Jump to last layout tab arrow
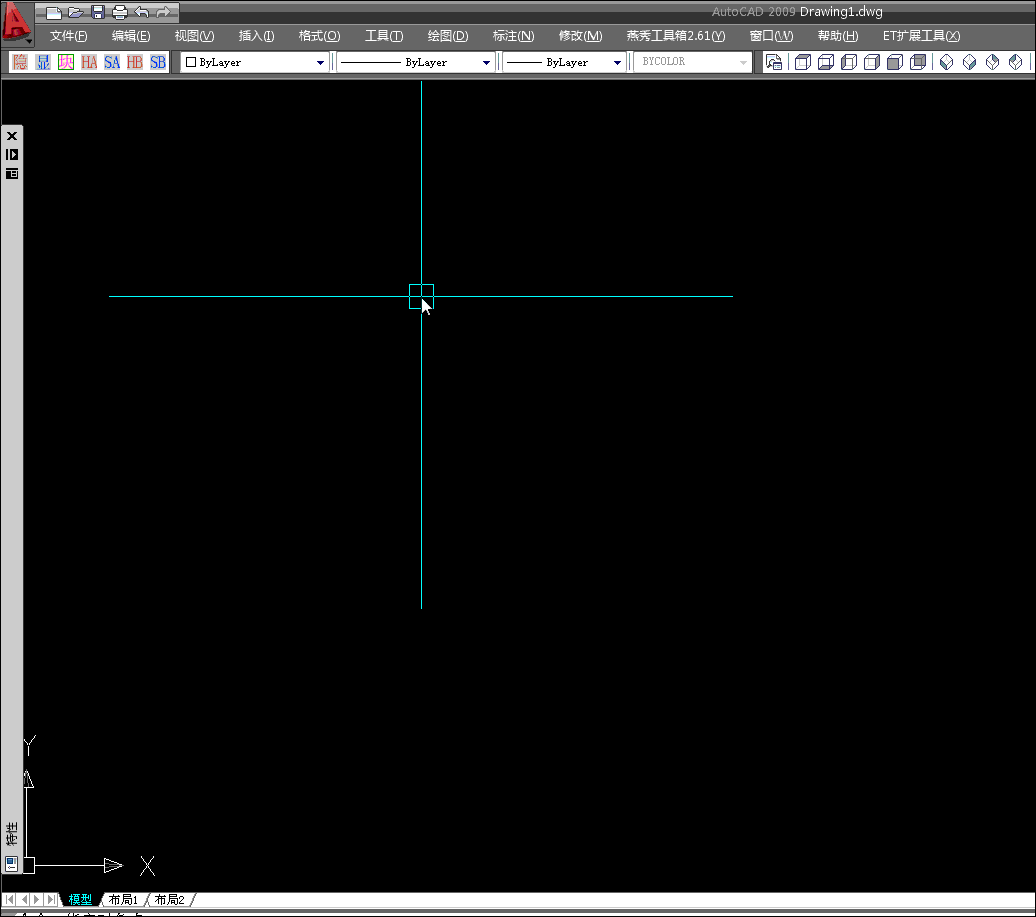The height and width of the screenshot is (917, 1036). click(51, 900)
